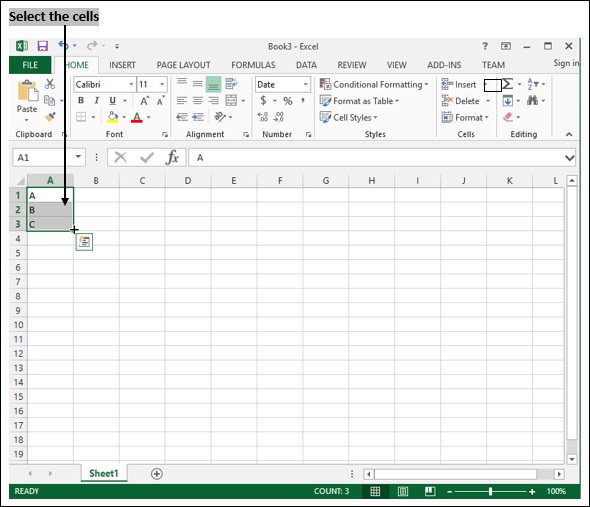The height and width of the screenshot is (507, 590).
Task: Decrease decimal places
Action: tap(279, 117)
